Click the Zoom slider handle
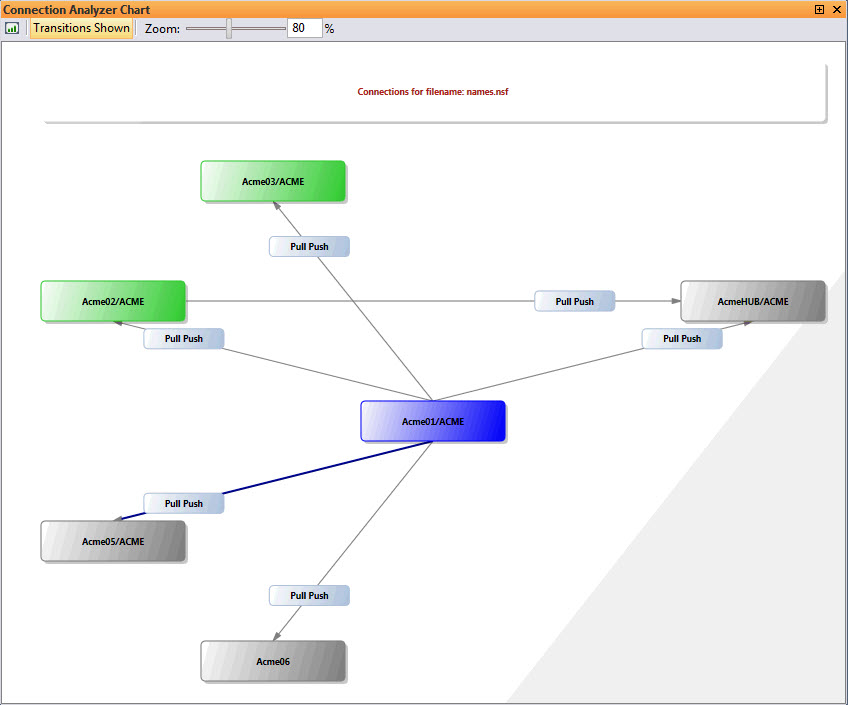The height and width of the screenshot is (705, 848). pos(229,29)
